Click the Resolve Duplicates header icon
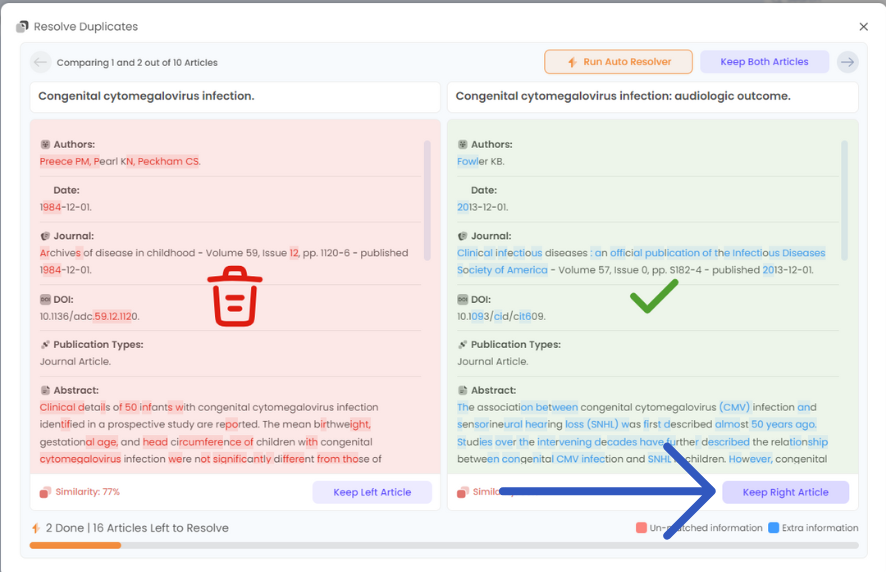 [23, 27]
